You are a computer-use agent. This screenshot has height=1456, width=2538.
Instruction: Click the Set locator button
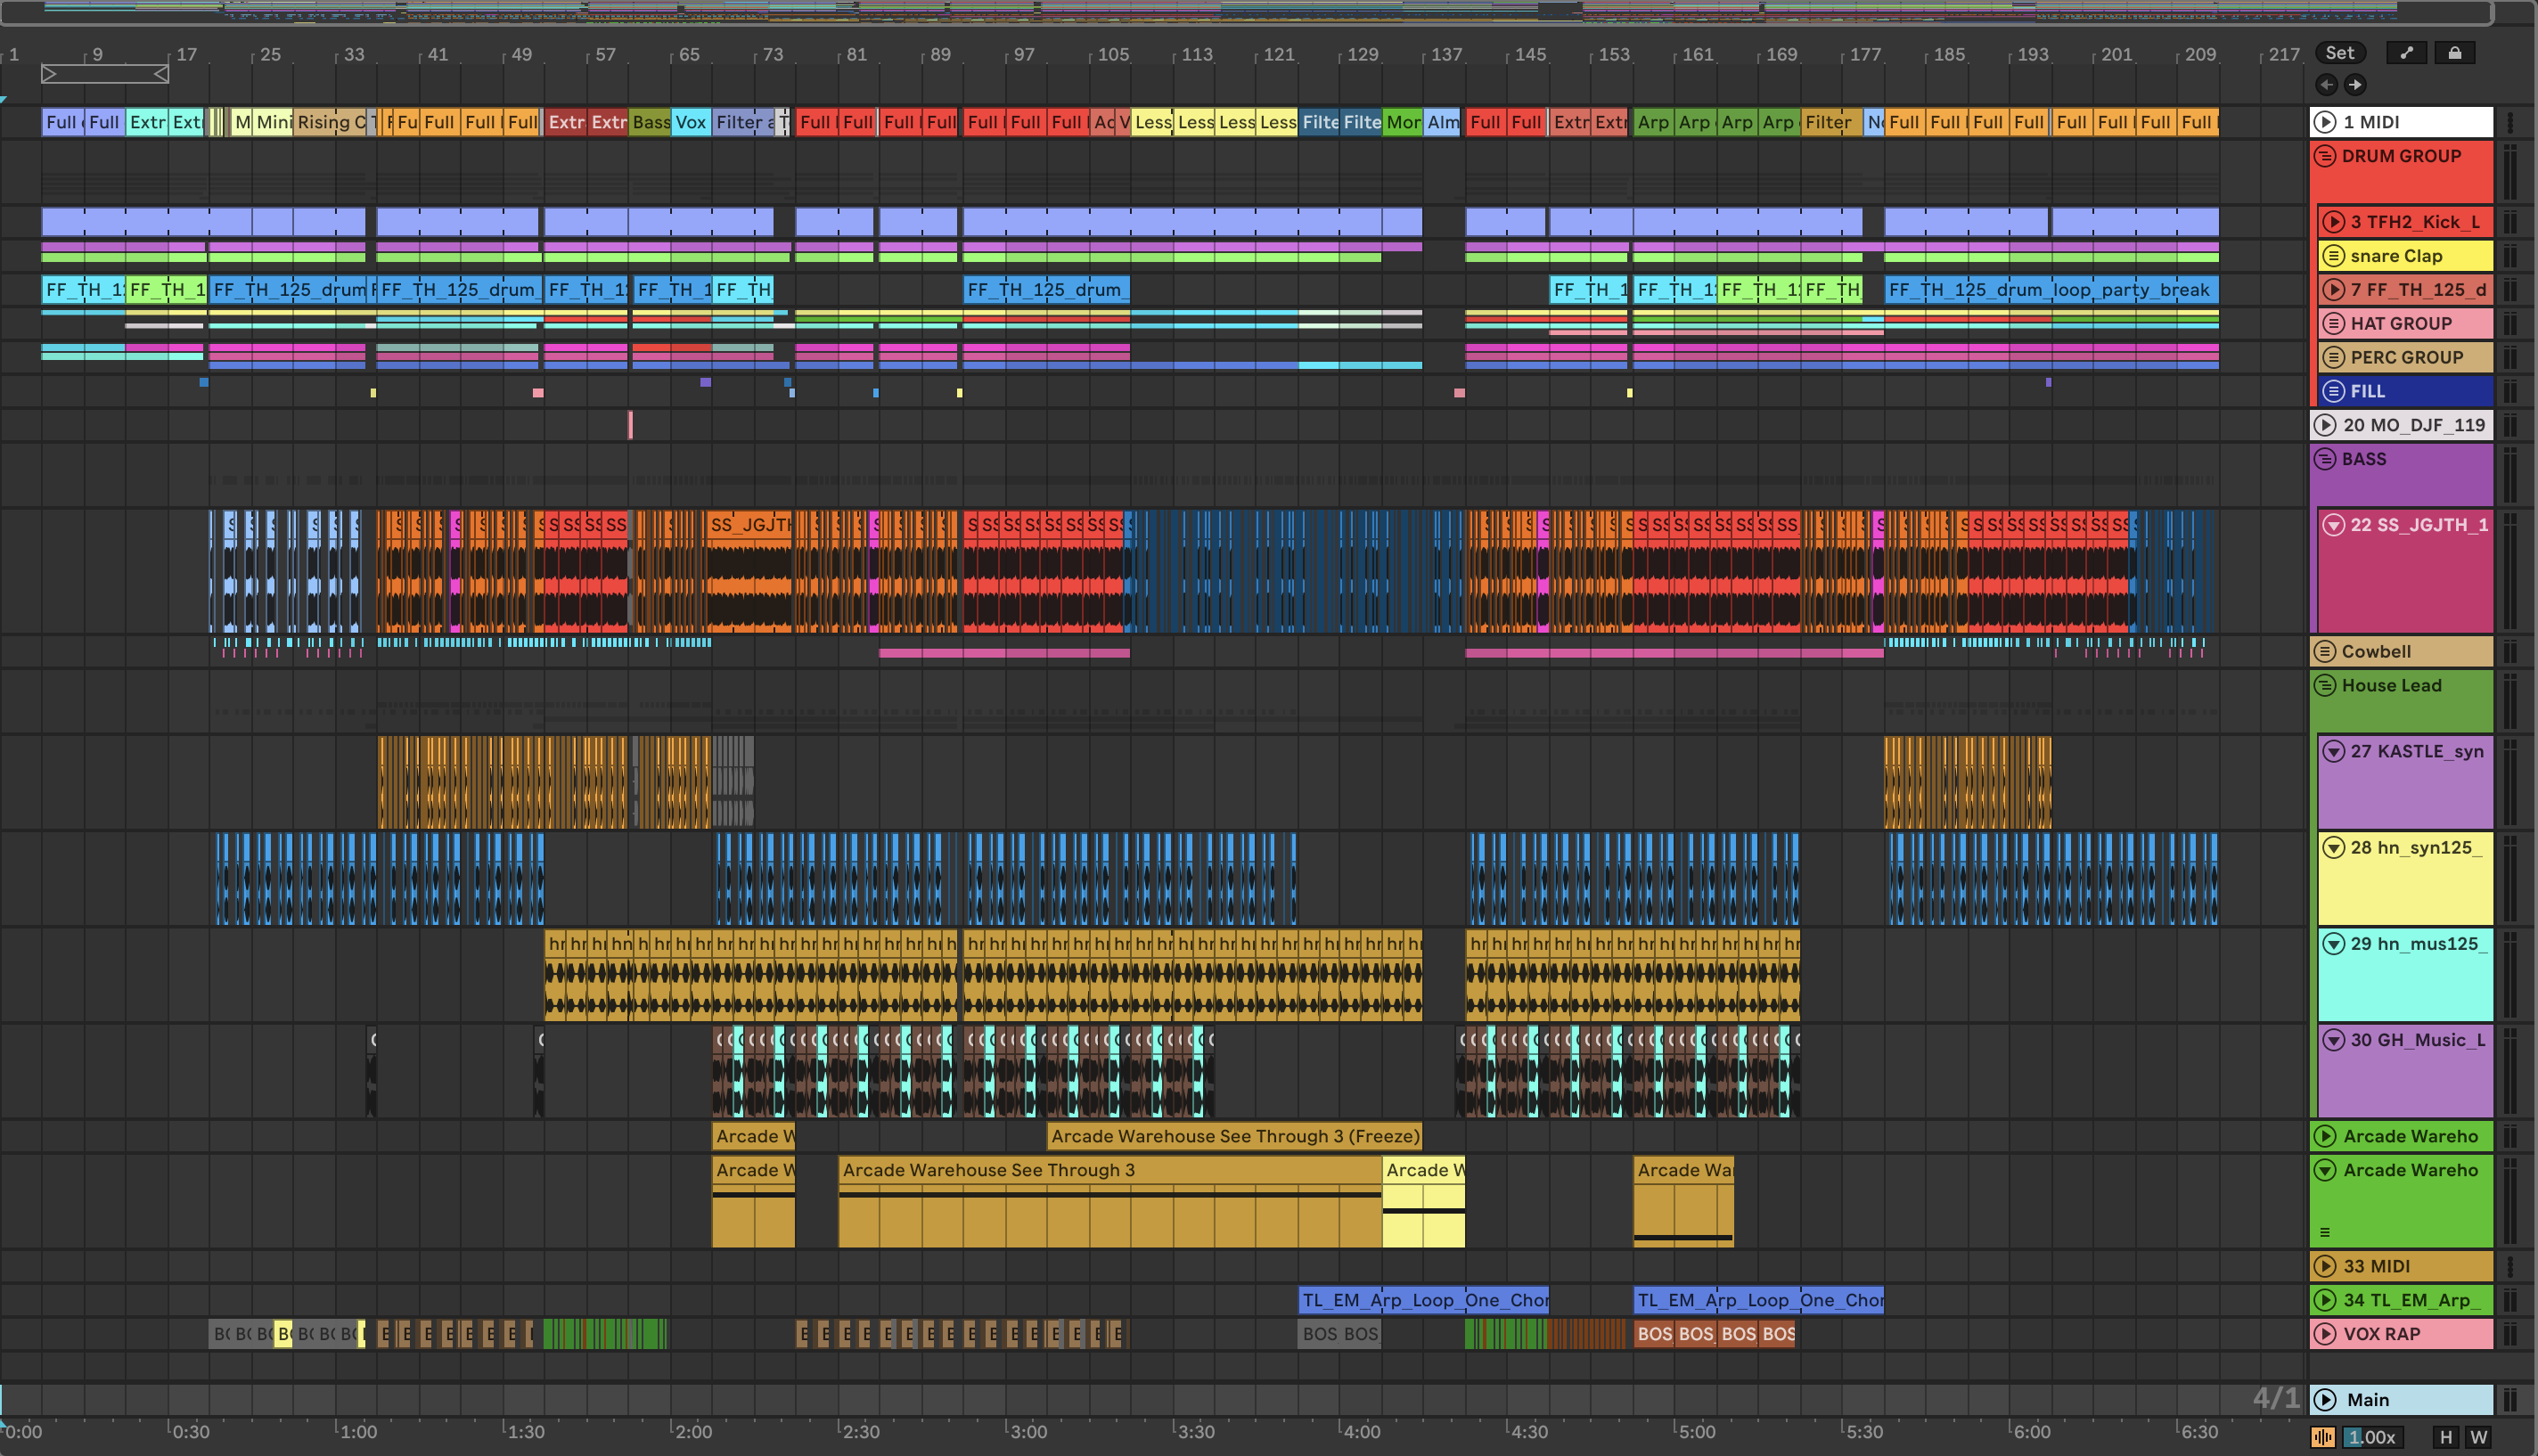[x=2339, y=53]
